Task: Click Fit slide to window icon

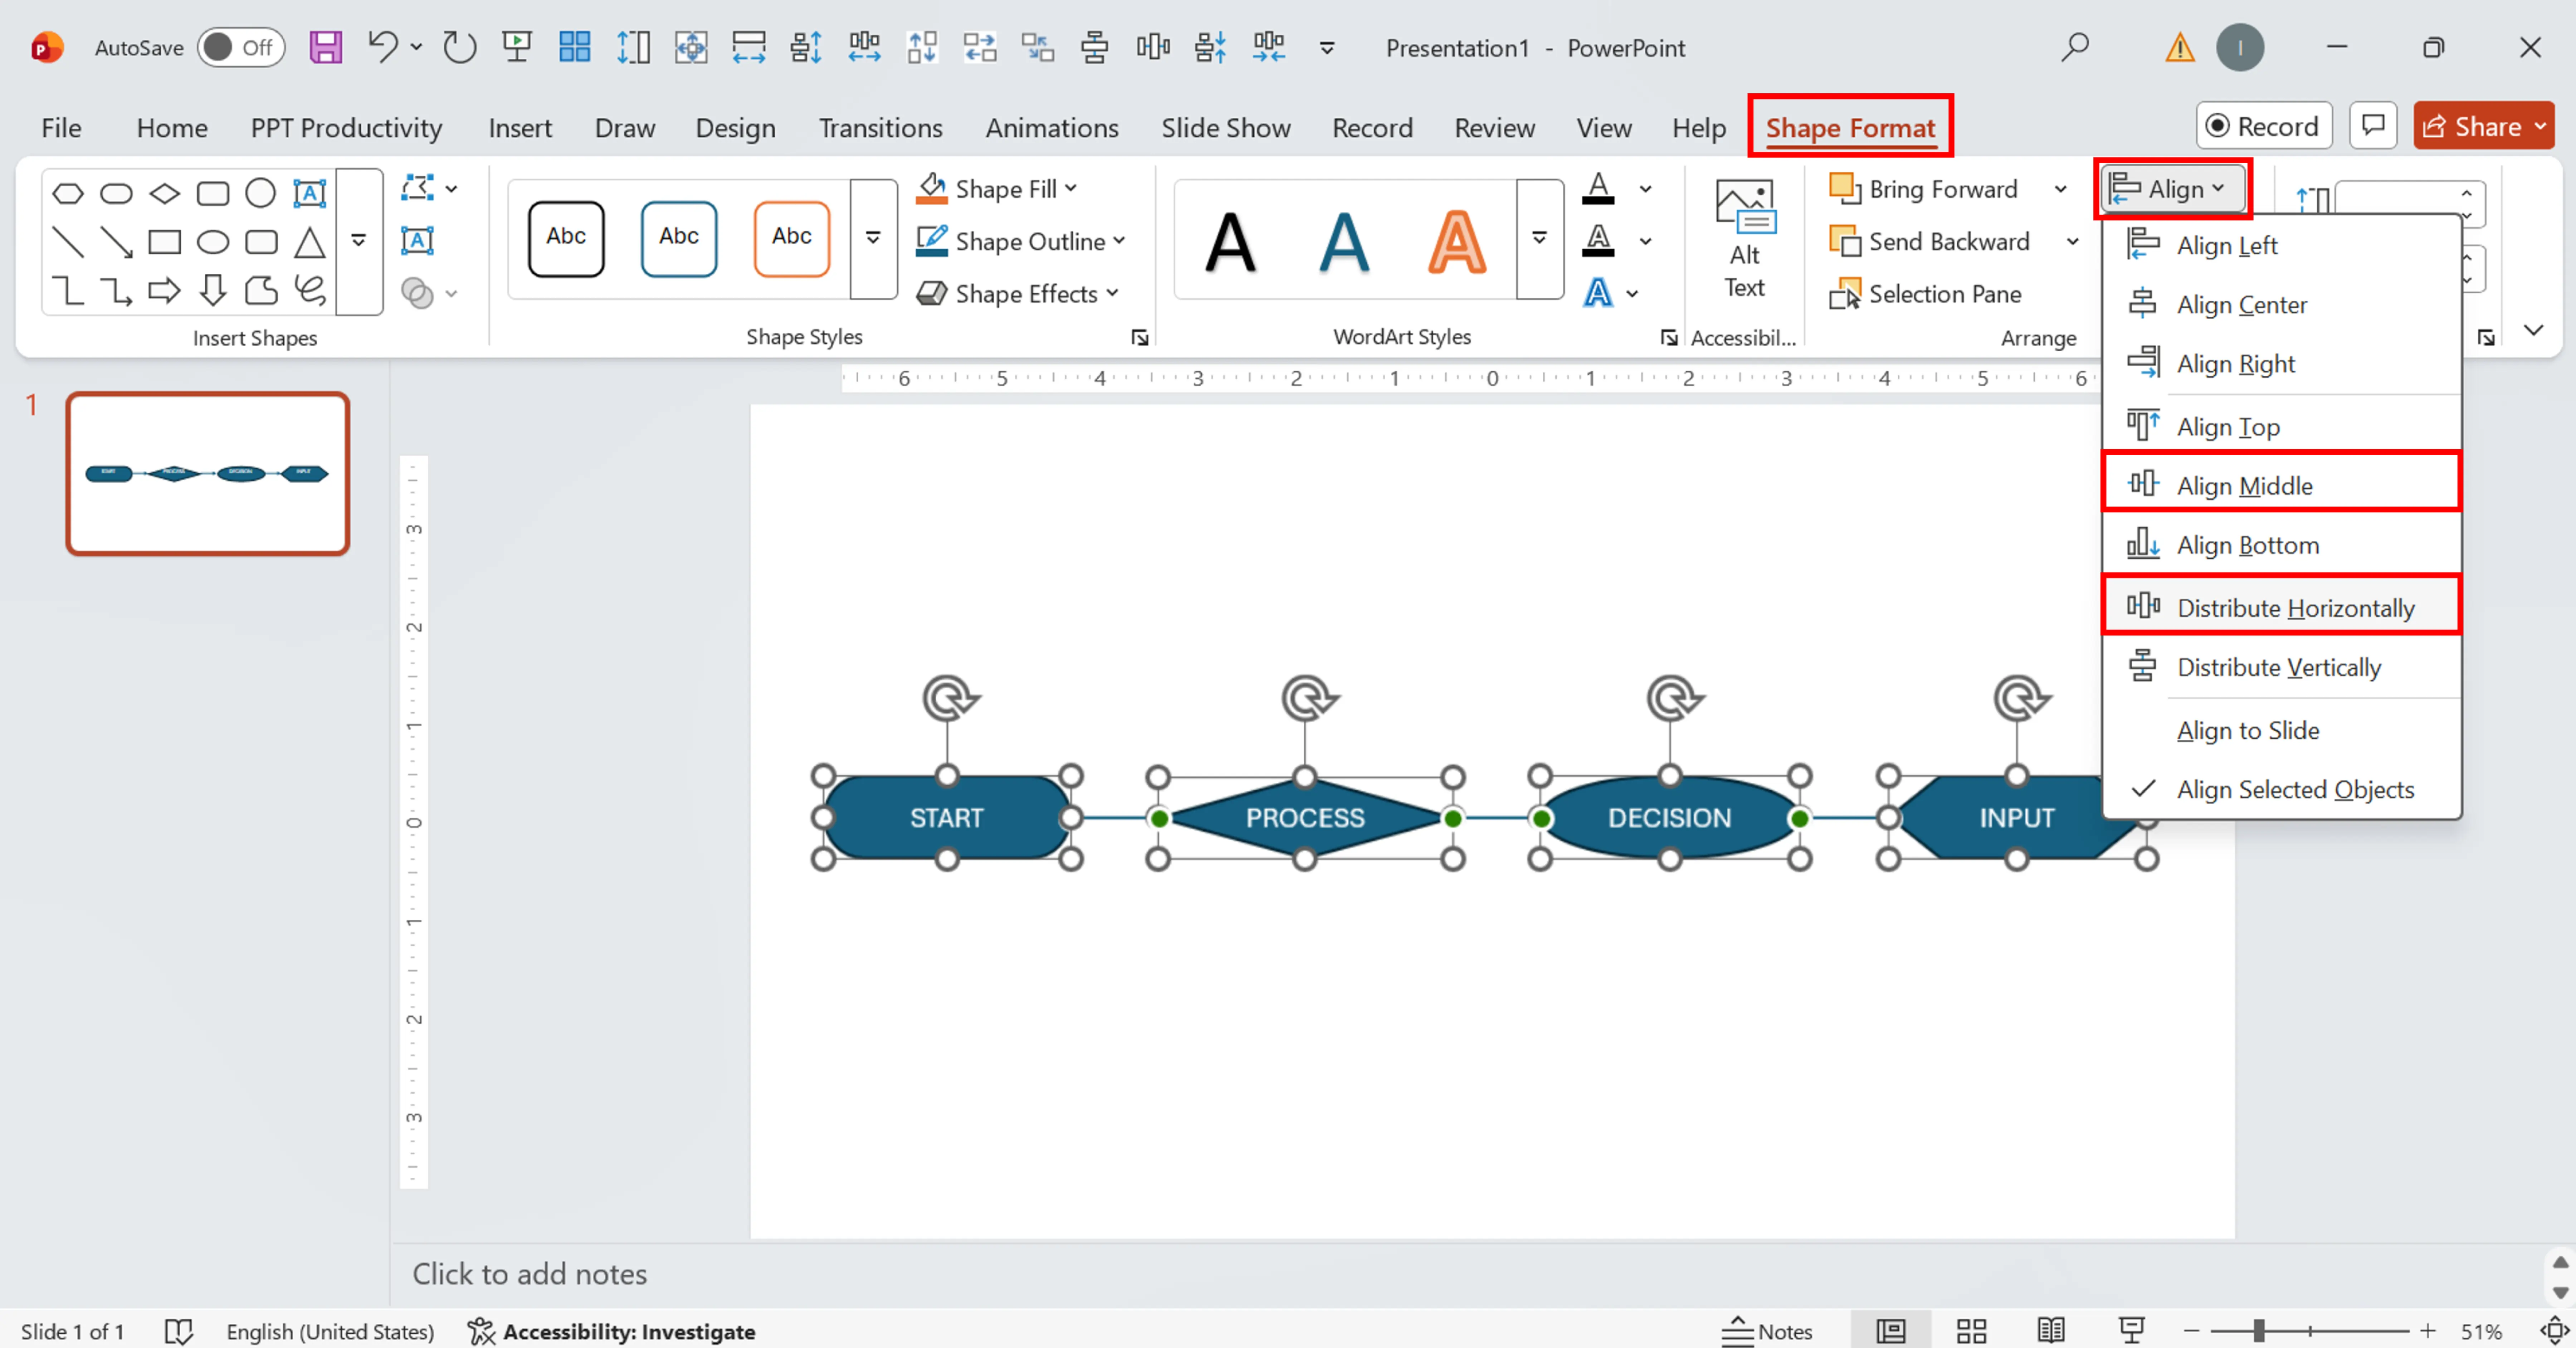Action: [x=2554, y=1331]
